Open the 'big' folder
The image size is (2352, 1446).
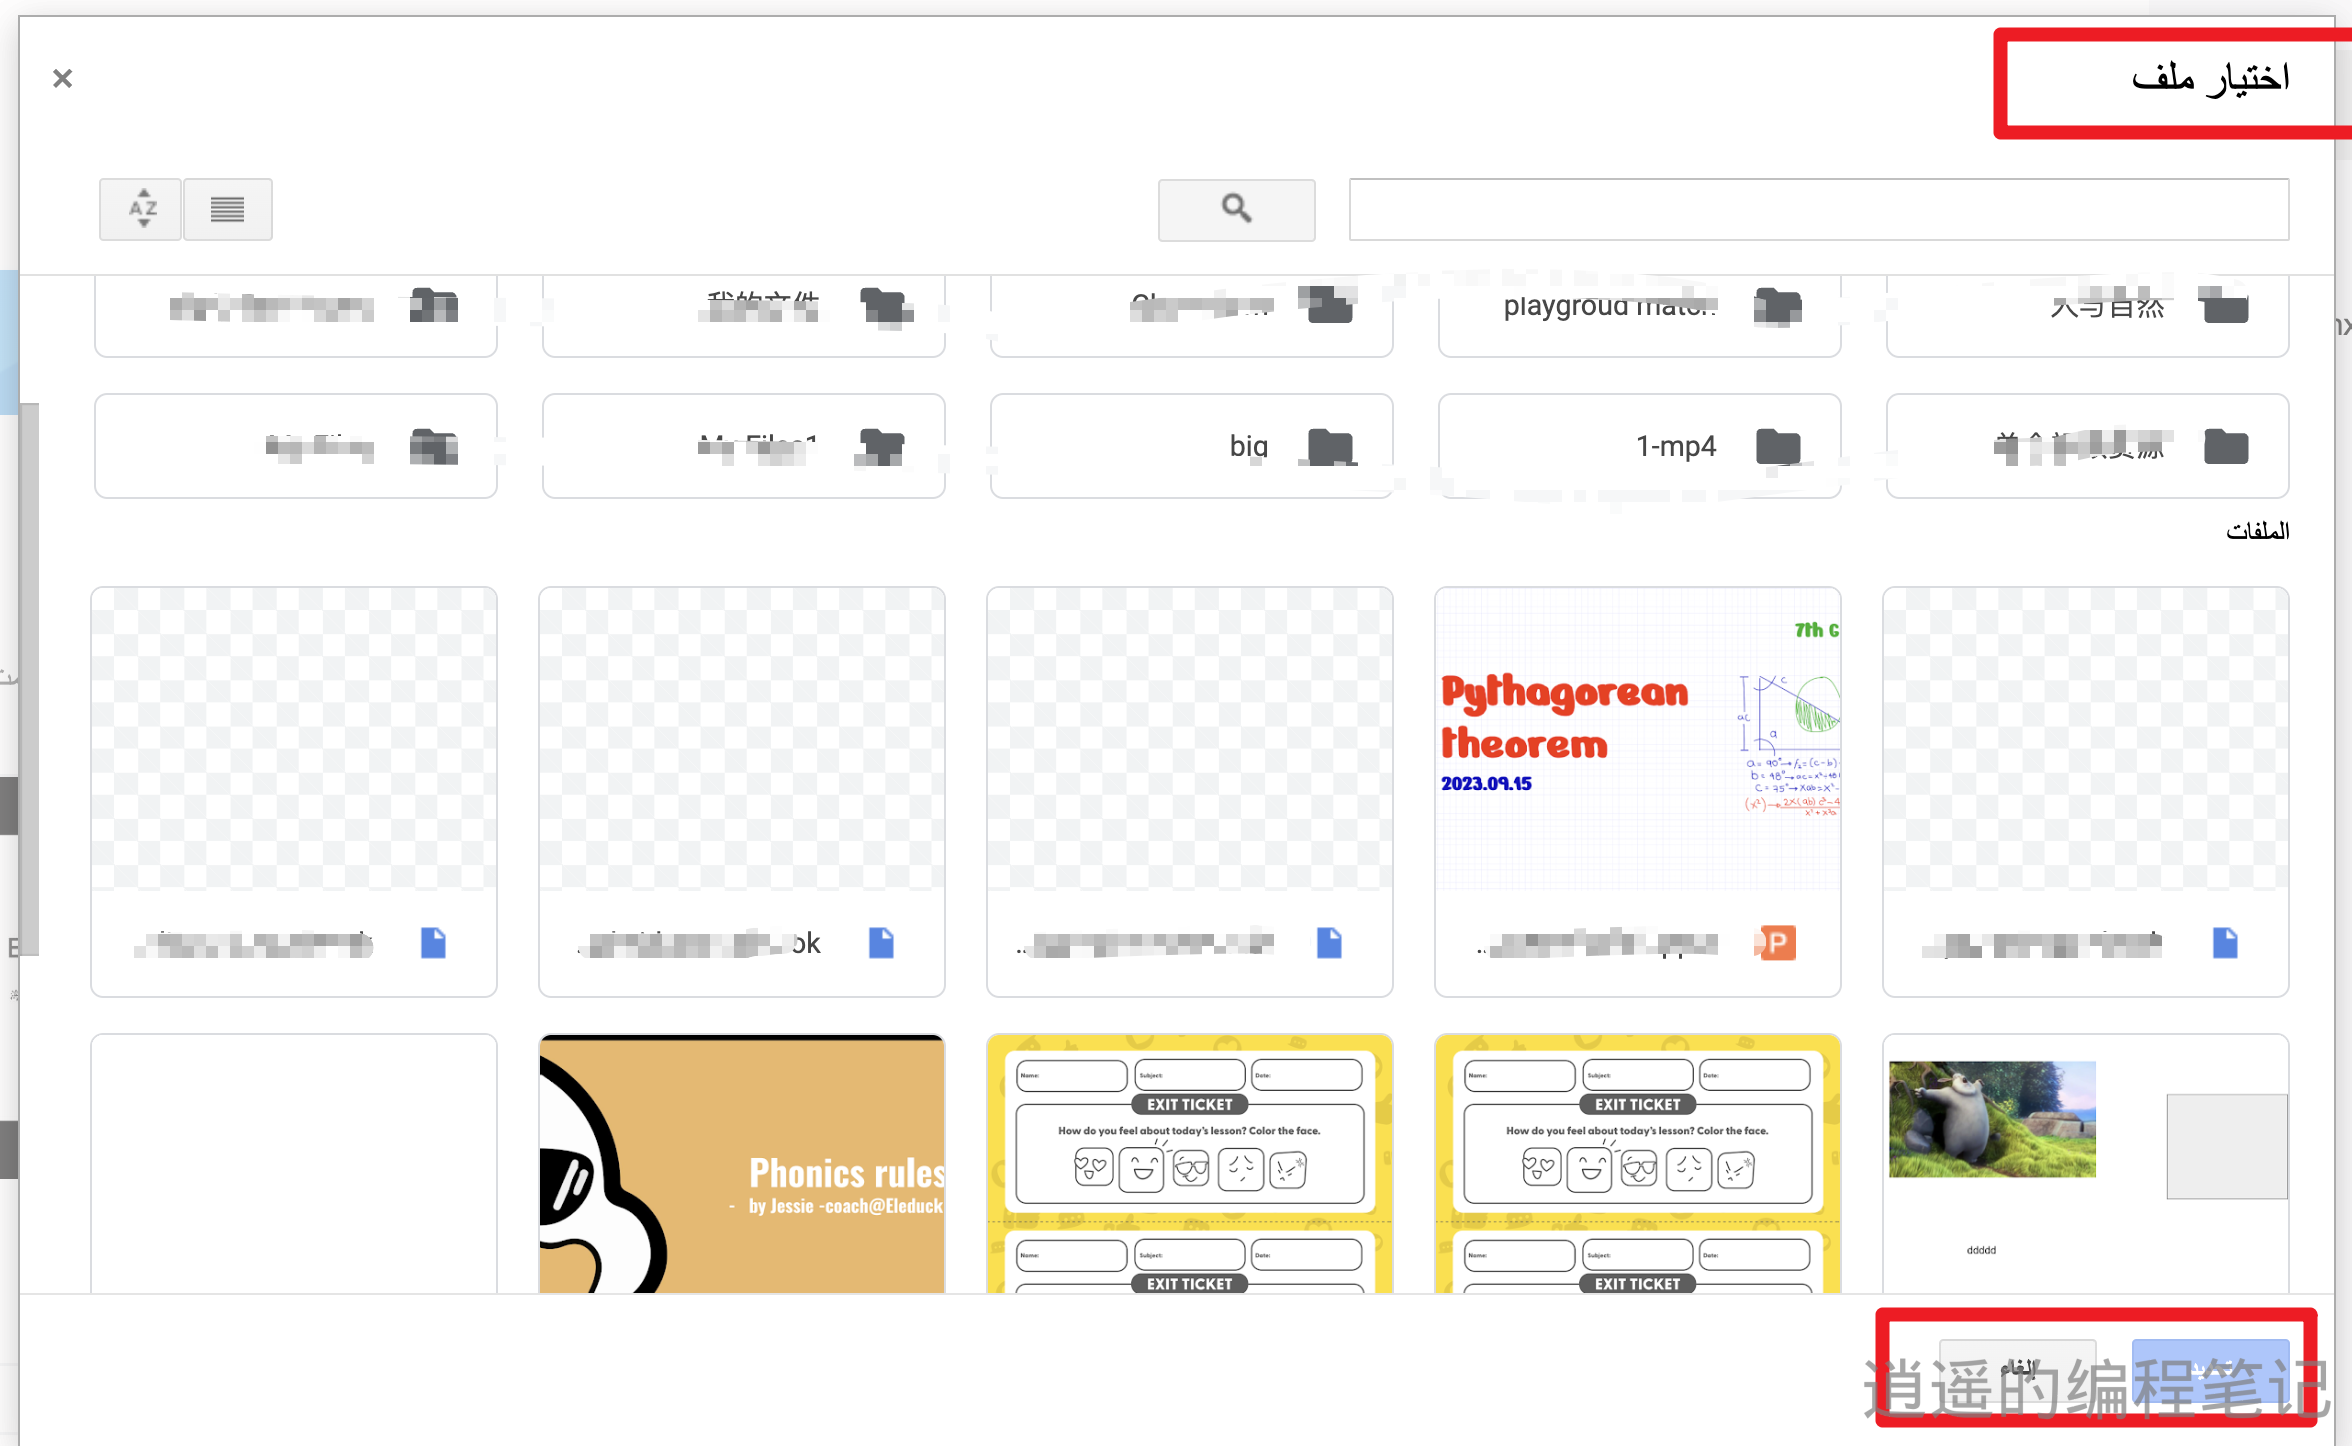pyautogui.click(x=1190, y=446)
